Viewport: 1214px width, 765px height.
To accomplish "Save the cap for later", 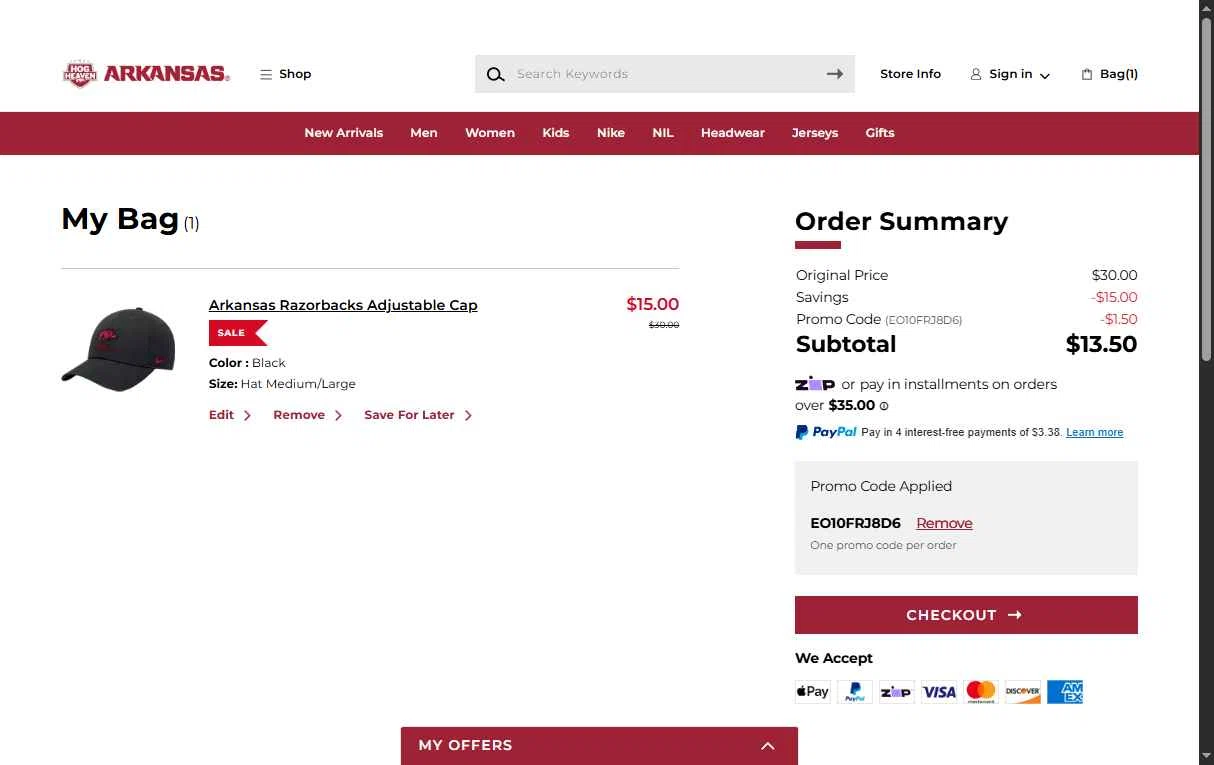I will point(418,415).
